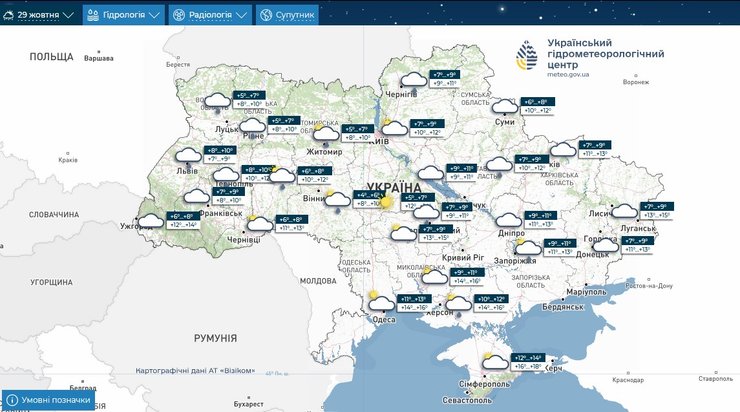Click Суми temperature label +6°...+8°
This screenshot has width=740, height=412.
coord(538,102)
